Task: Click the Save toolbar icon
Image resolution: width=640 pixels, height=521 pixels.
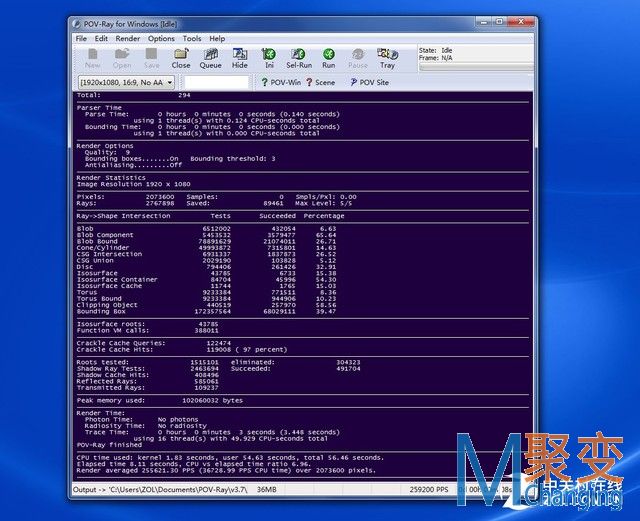Action: point(151,58)
